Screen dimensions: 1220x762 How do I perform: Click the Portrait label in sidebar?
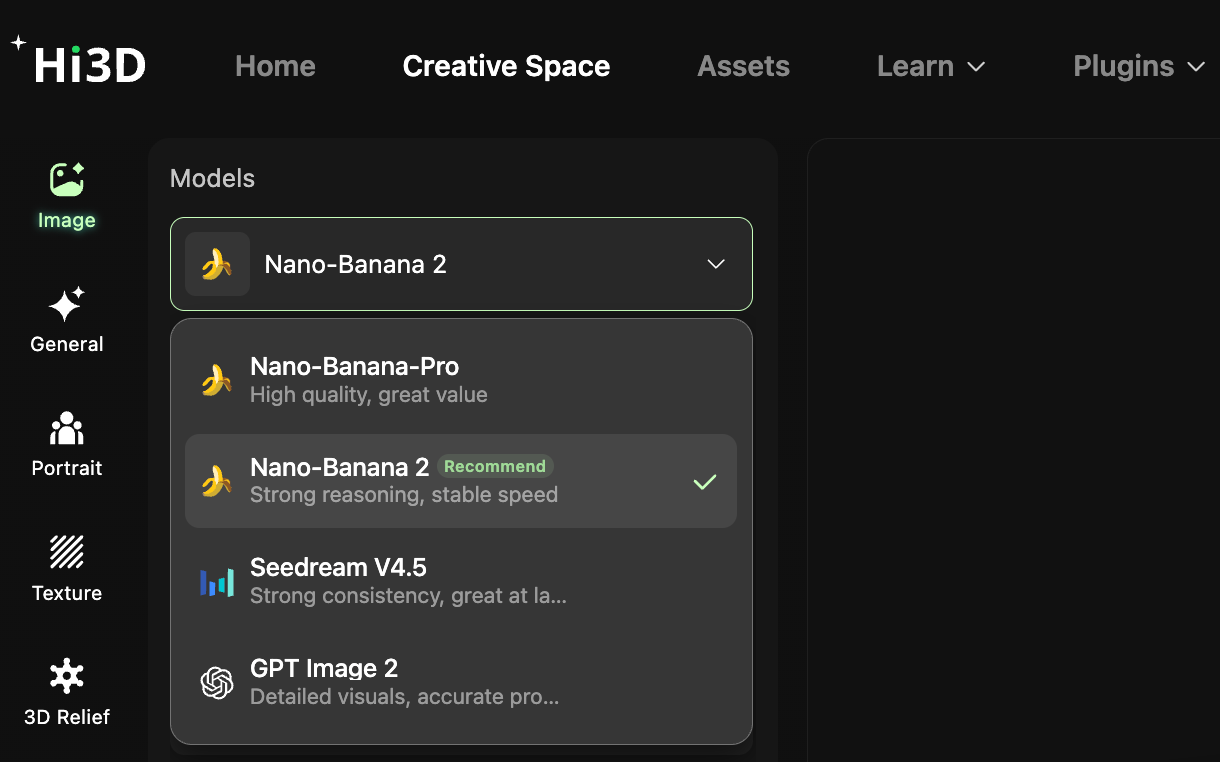(67, 468)
